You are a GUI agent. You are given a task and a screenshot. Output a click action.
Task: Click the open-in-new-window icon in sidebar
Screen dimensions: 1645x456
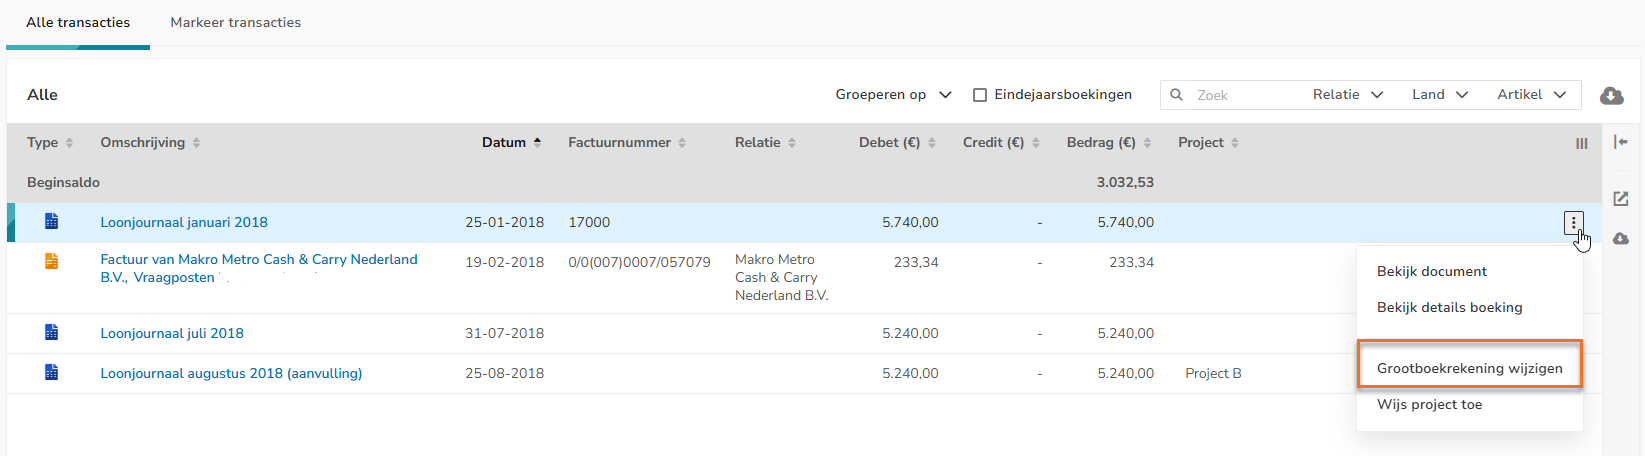pos(1621,198)
